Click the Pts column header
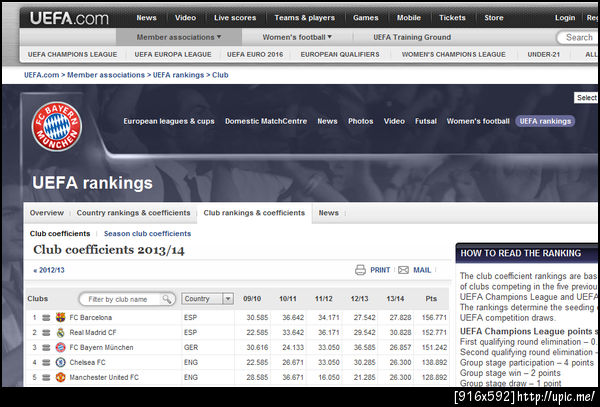The height and width of the screenshot is (407, 600). [431, 299]
